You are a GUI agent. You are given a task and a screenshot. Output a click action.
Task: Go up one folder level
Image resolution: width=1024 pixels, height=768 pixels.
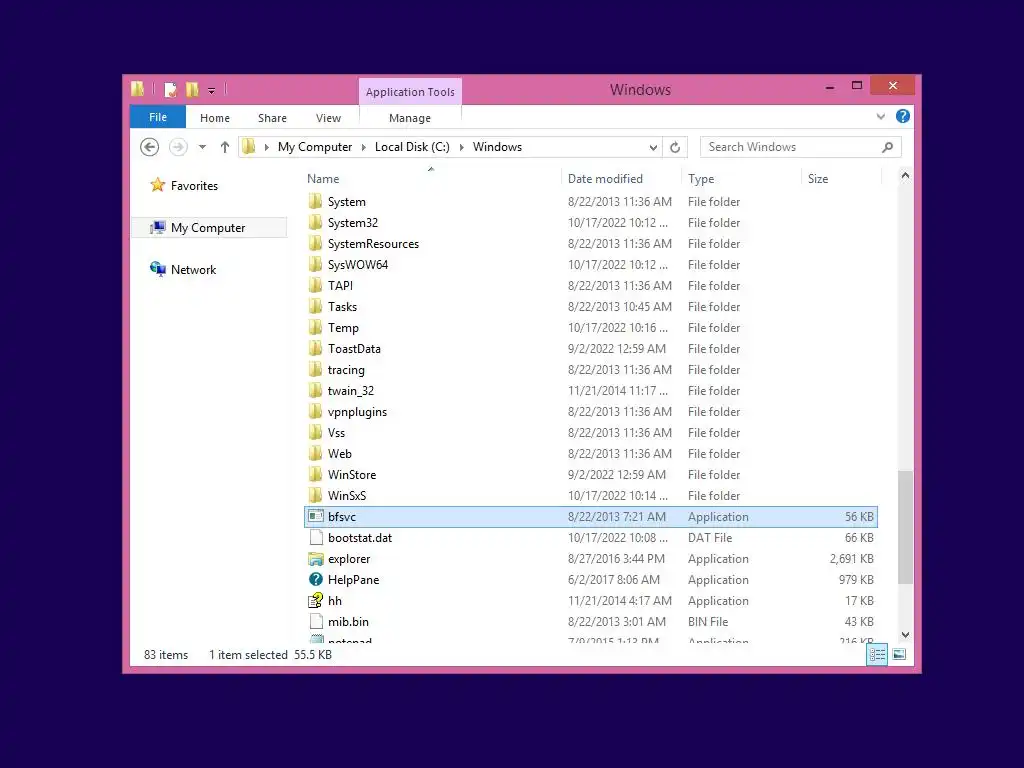225,147
